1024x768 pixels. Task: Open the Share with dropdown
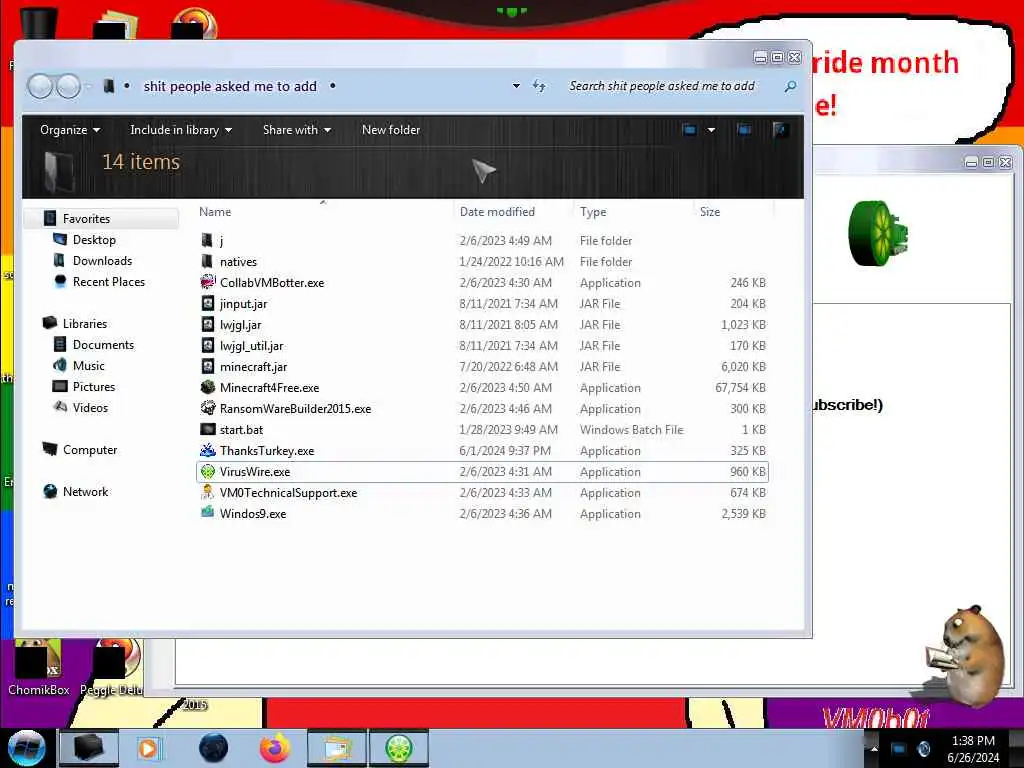(x=296, y=130)
